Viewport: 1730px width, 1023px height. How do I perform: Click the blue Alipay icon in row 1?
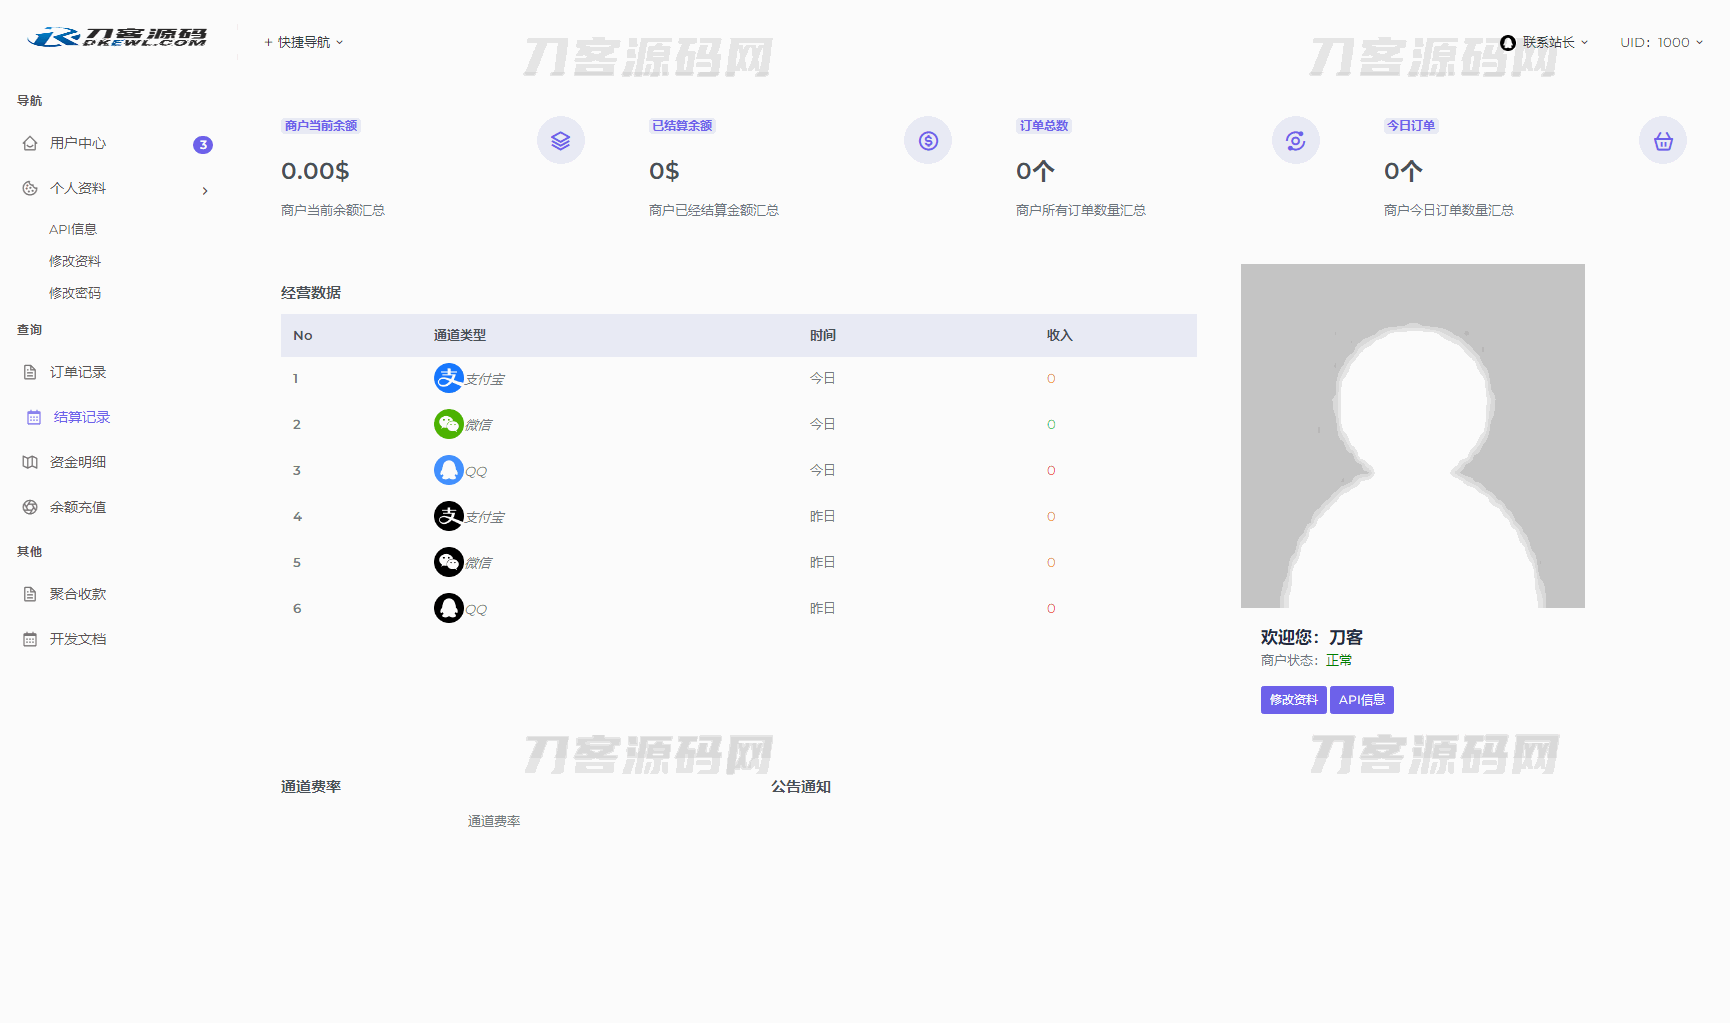[448, 378]
